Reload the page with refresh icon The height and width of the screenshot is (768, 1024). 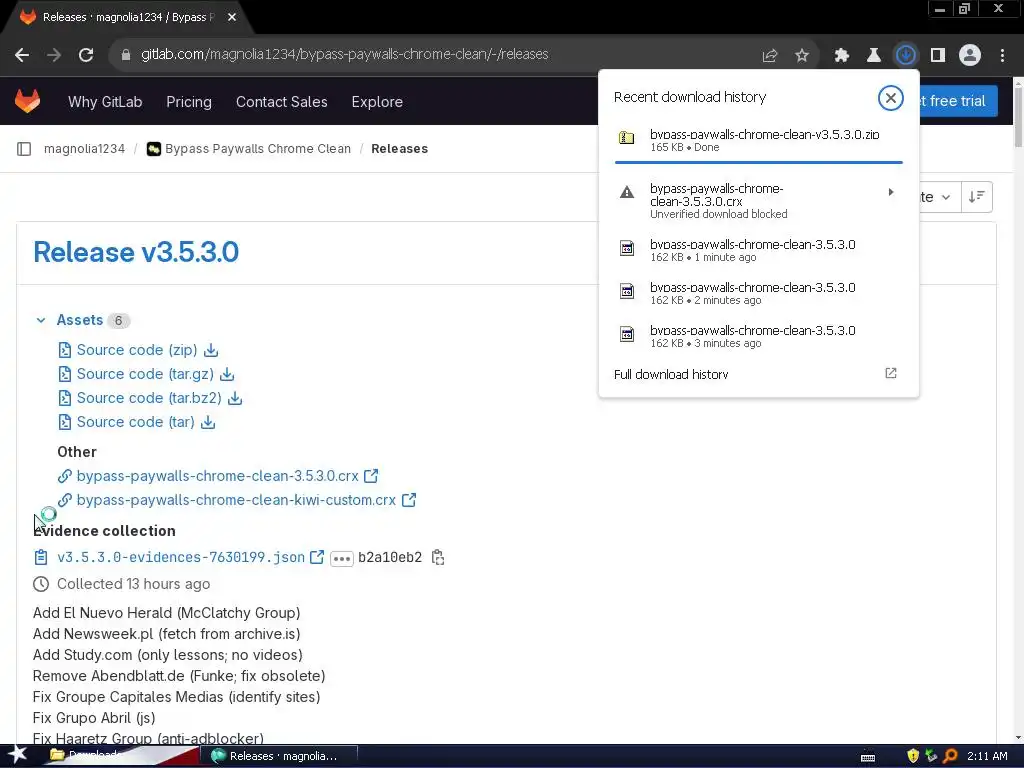(x=86, y=55)
